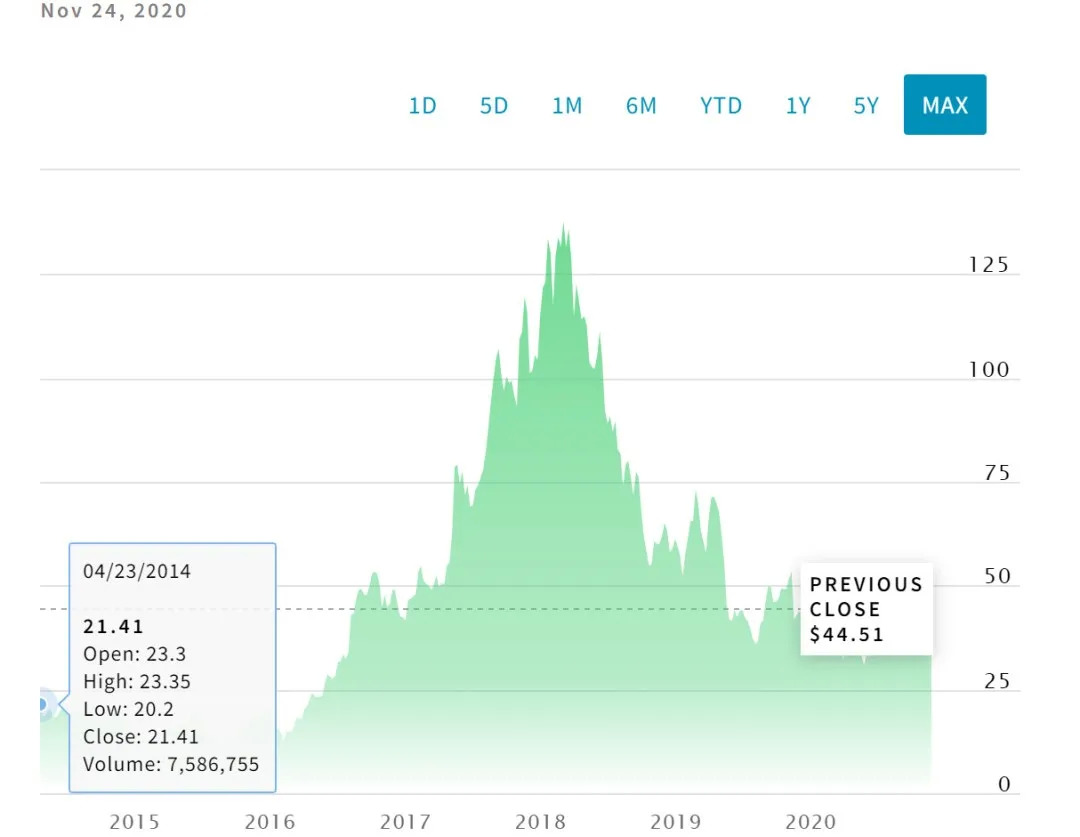The image size is (1080, 837).
Task: Click the 2016 x-axis label
Action: click(x=270, y=822)
